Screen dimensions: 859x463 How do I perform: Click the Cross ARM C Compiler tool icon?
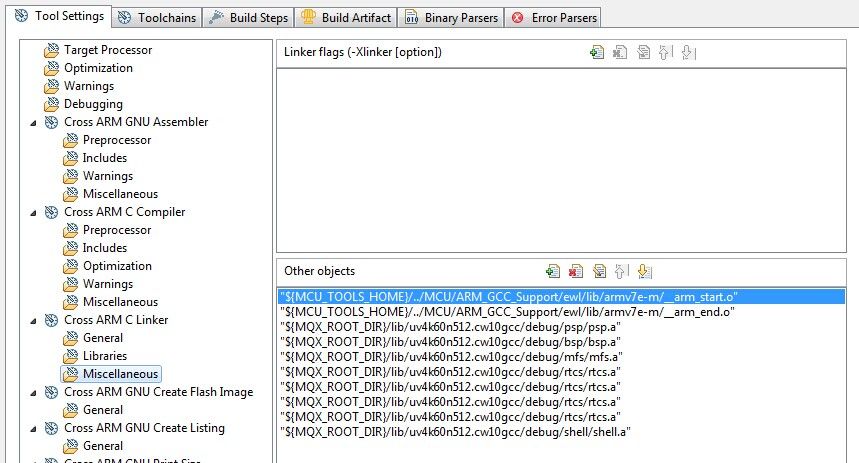click(x=51, y=212)
